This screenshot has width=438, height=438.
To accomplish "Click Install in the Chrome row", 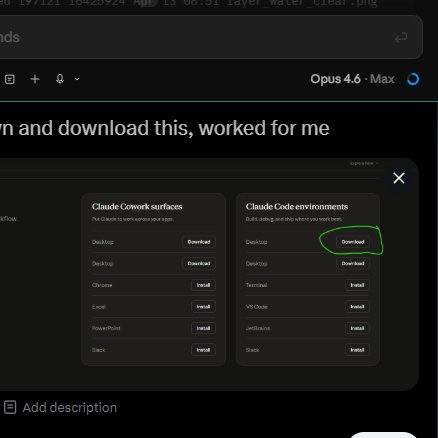I will [x=203, y=285].
